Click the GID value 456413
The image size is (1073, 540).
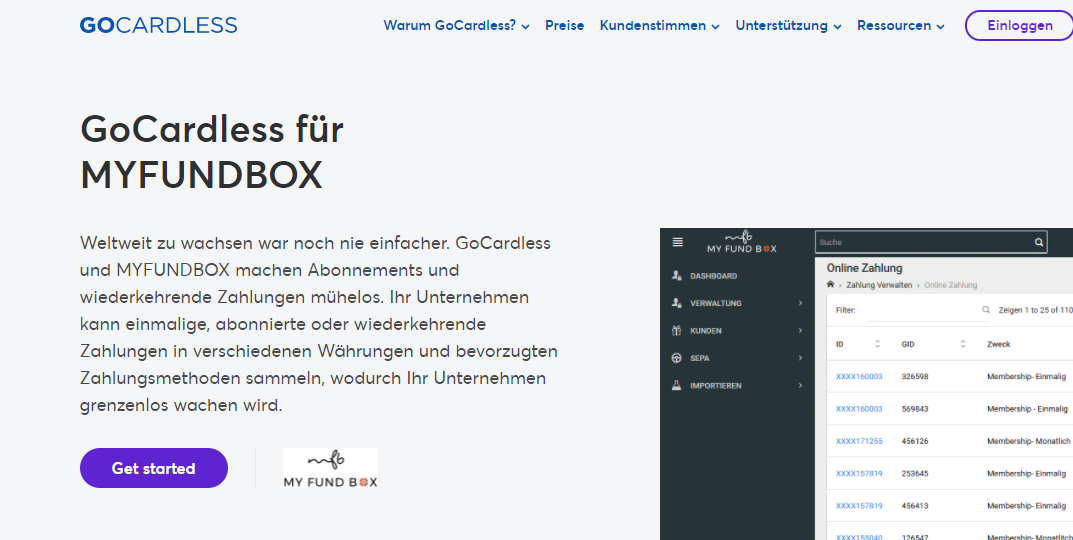pyautogui.click(x=915, y=506)
